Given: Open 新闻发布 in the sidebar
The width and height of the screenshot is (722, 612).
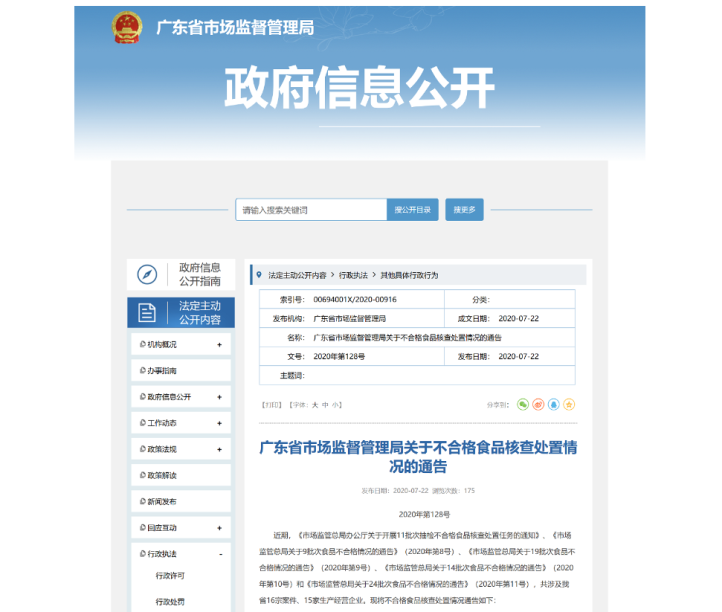Looking at the screenshot, I should [162, 501].
